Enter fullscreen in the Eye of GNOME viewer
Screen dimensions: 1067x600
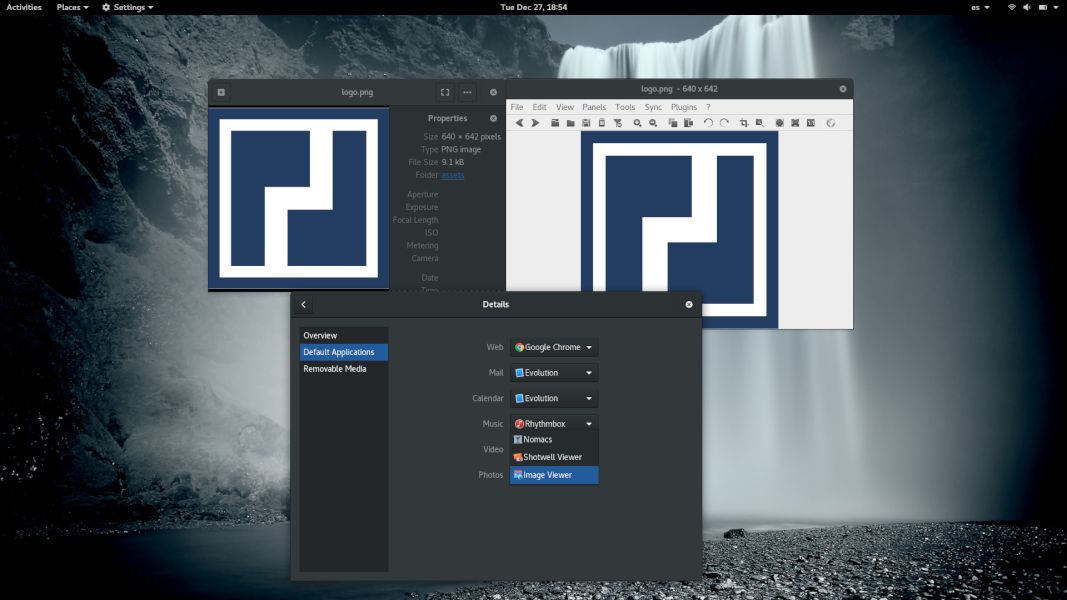[443, 91]
